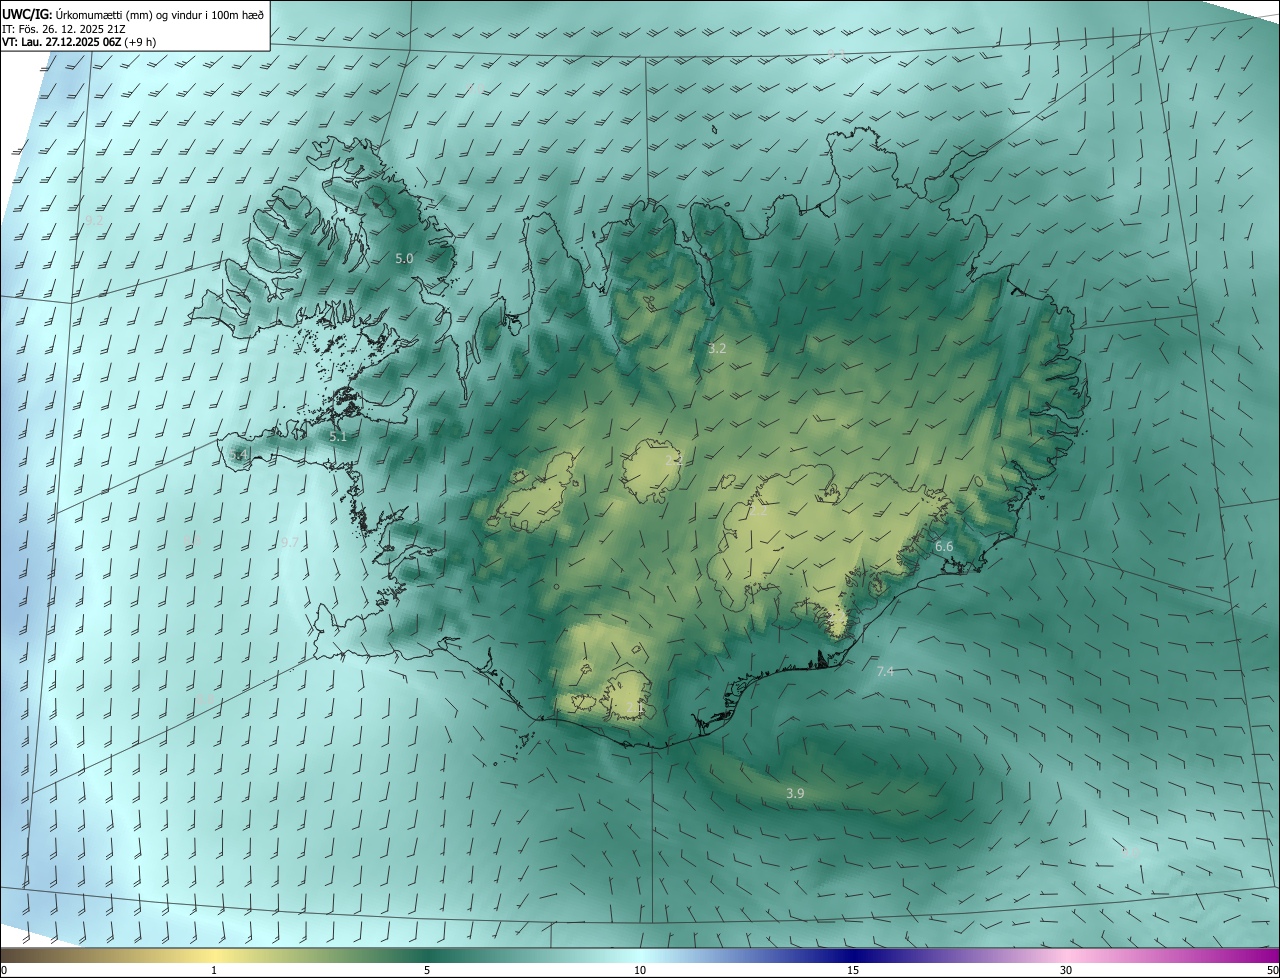Click the valid time line "VT: Lau. 27.12.2025 06Z (+9 h)"
The height and width of the screenshot is (978, 1280).
[79, 42]
